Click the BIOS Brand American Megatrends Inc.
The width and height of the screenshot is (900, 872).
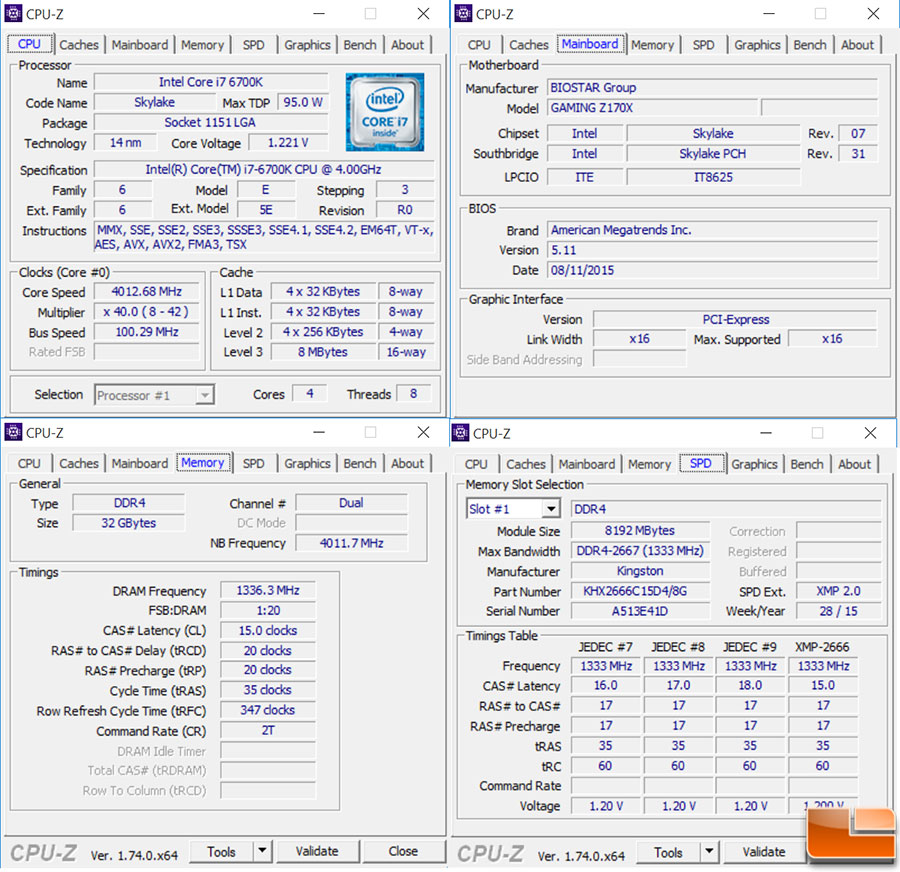pos(712,230)
